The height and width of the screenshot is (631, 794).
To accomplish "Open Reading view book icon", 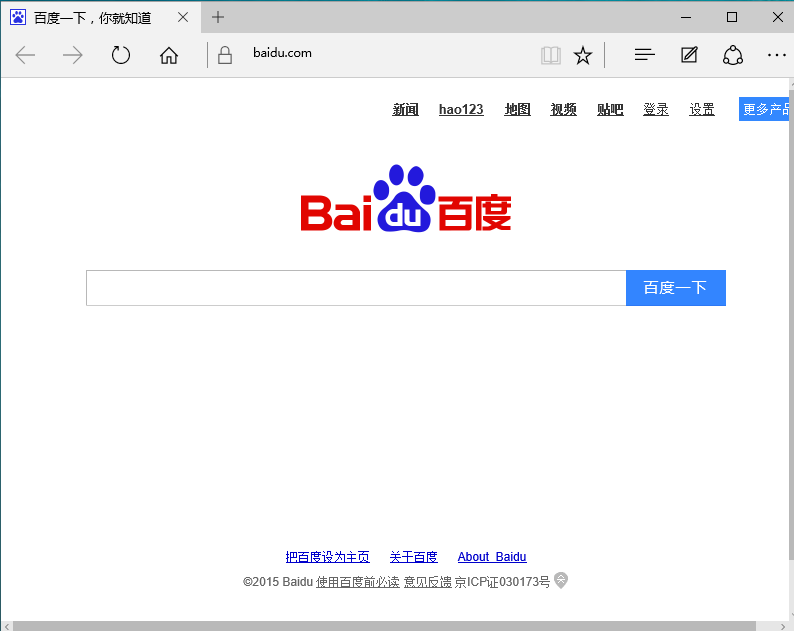I will click(x=550, y=55).
